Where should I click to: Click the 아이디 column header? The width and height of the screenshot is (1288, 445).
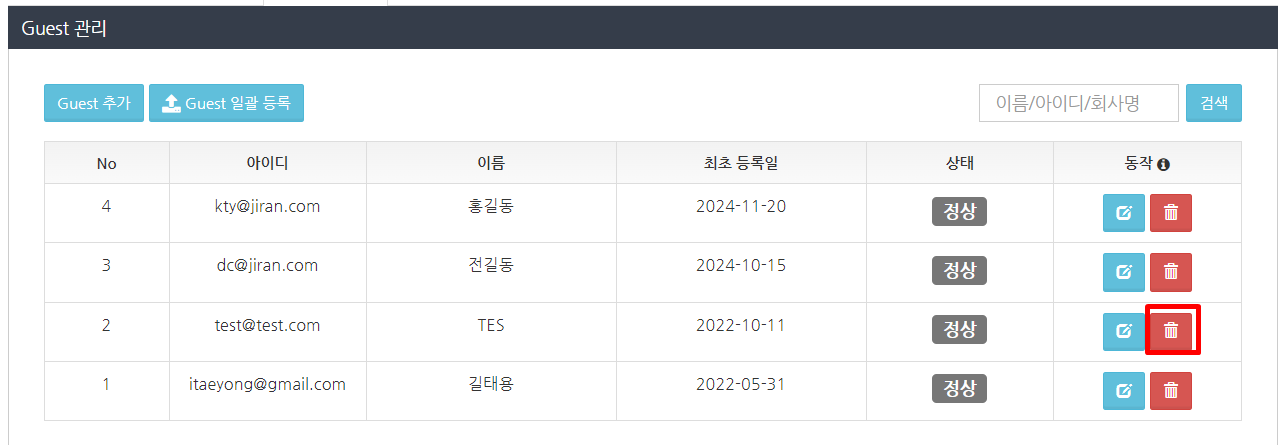(x=267, y=163)
